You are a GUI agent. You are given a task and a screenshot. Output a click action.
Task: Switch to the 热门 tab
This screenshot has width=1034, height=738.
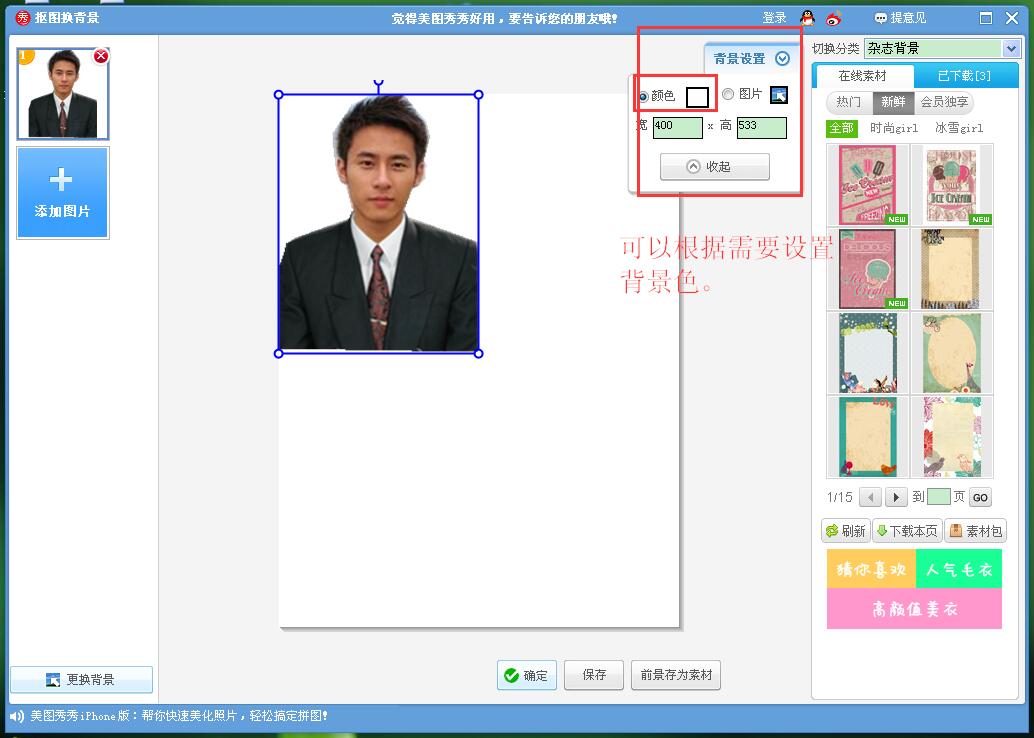pos(849,102)
